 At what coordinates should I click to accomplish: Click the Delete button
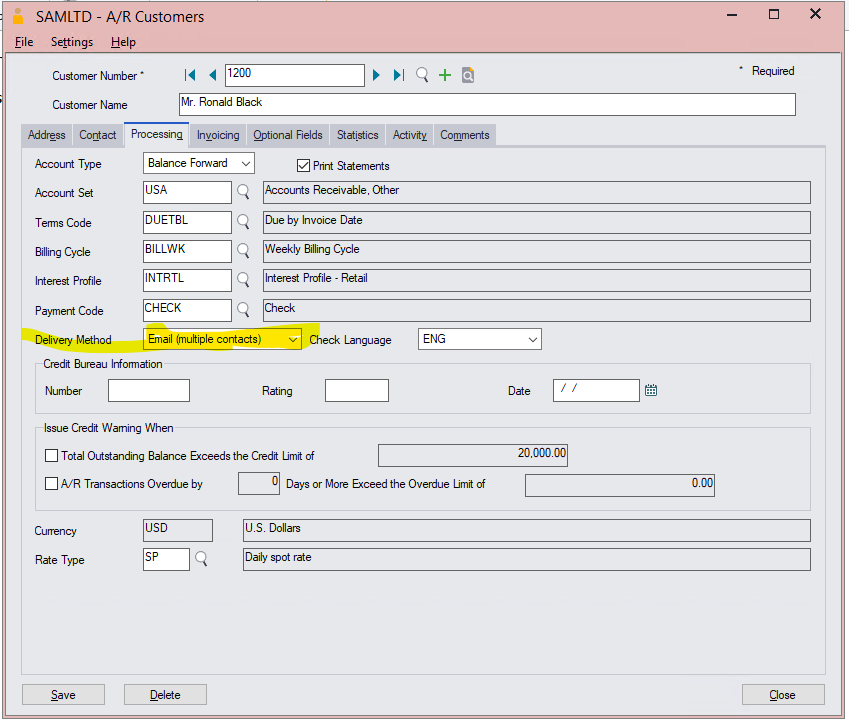(x=165, y=695)
